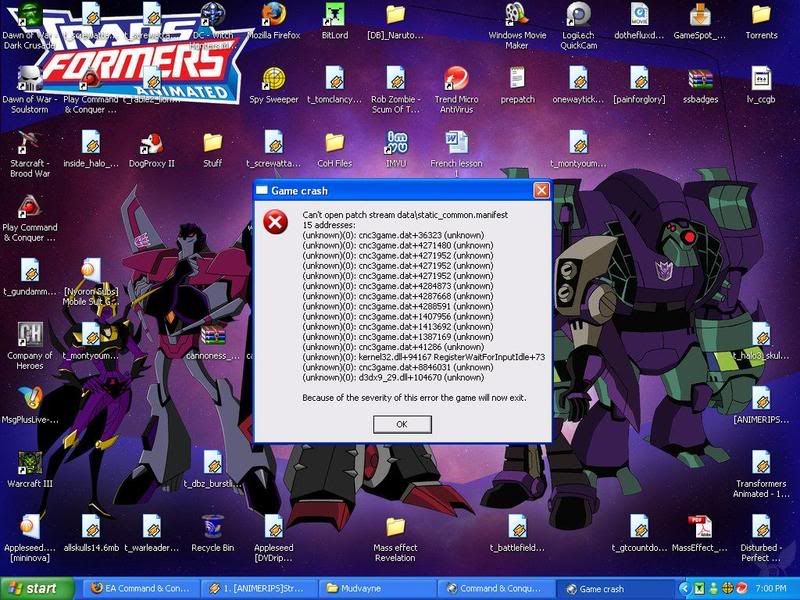
Task: Launch Starcraft - Brood War shortcut
Action: [30, 143]
